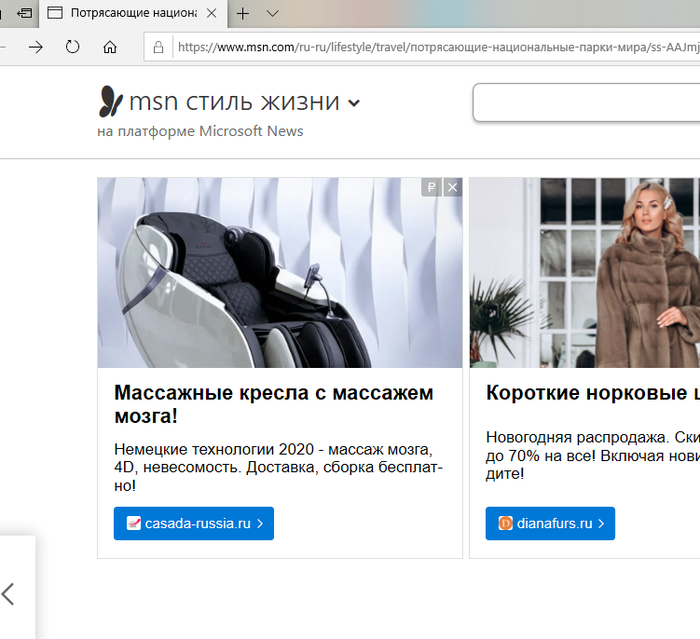Click the set tabs aside icon
The width and height of the screenshot is (700, 639).
[25, 13]
